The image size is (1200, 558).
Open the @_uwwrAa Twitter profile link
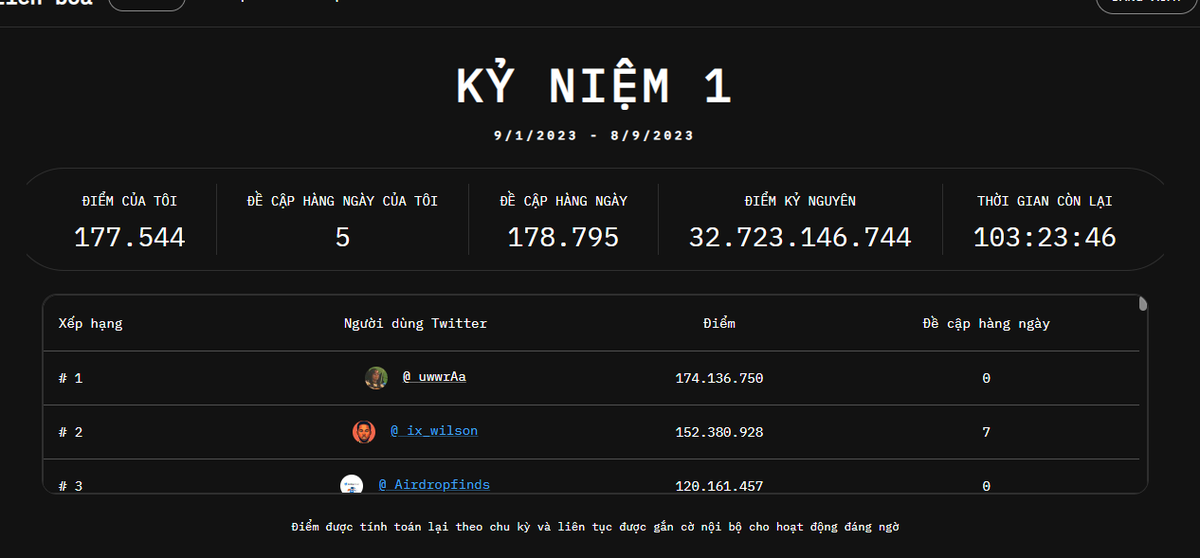434,377
